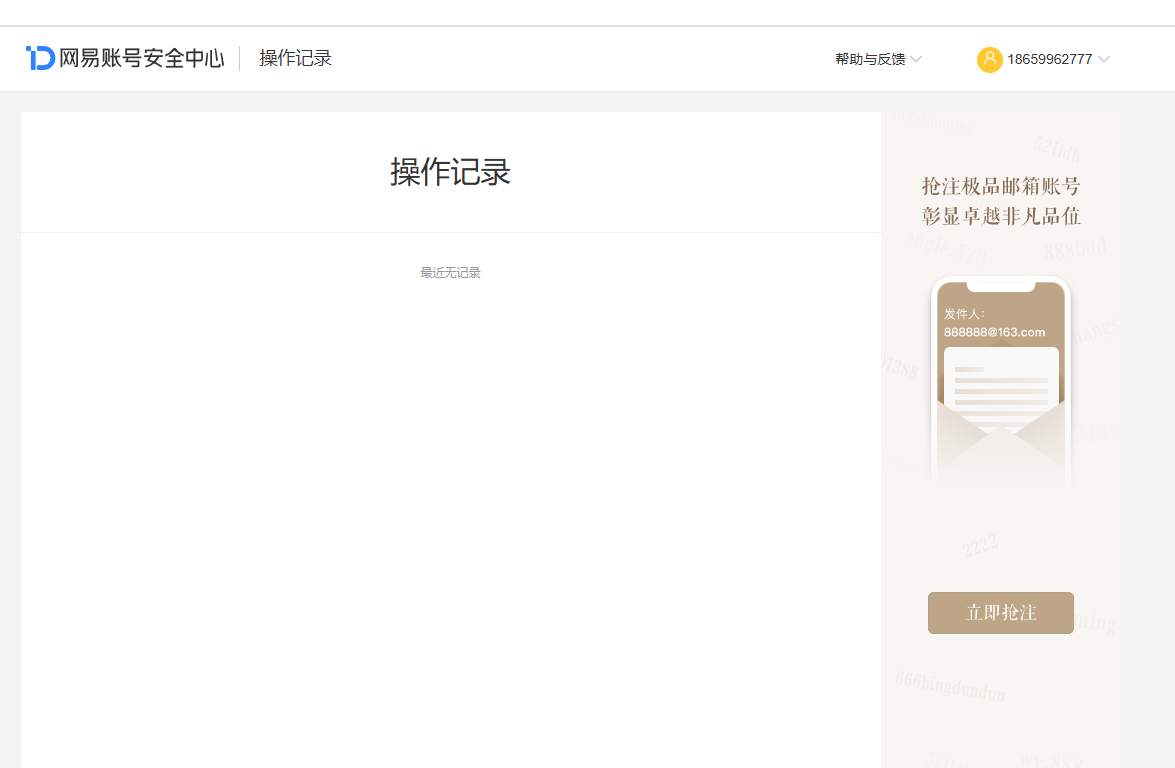Click the 彰显卓越非凡品位 ad text
Image resolution: width=1175 pixels, height=768 pixels.
[1000, 216]
